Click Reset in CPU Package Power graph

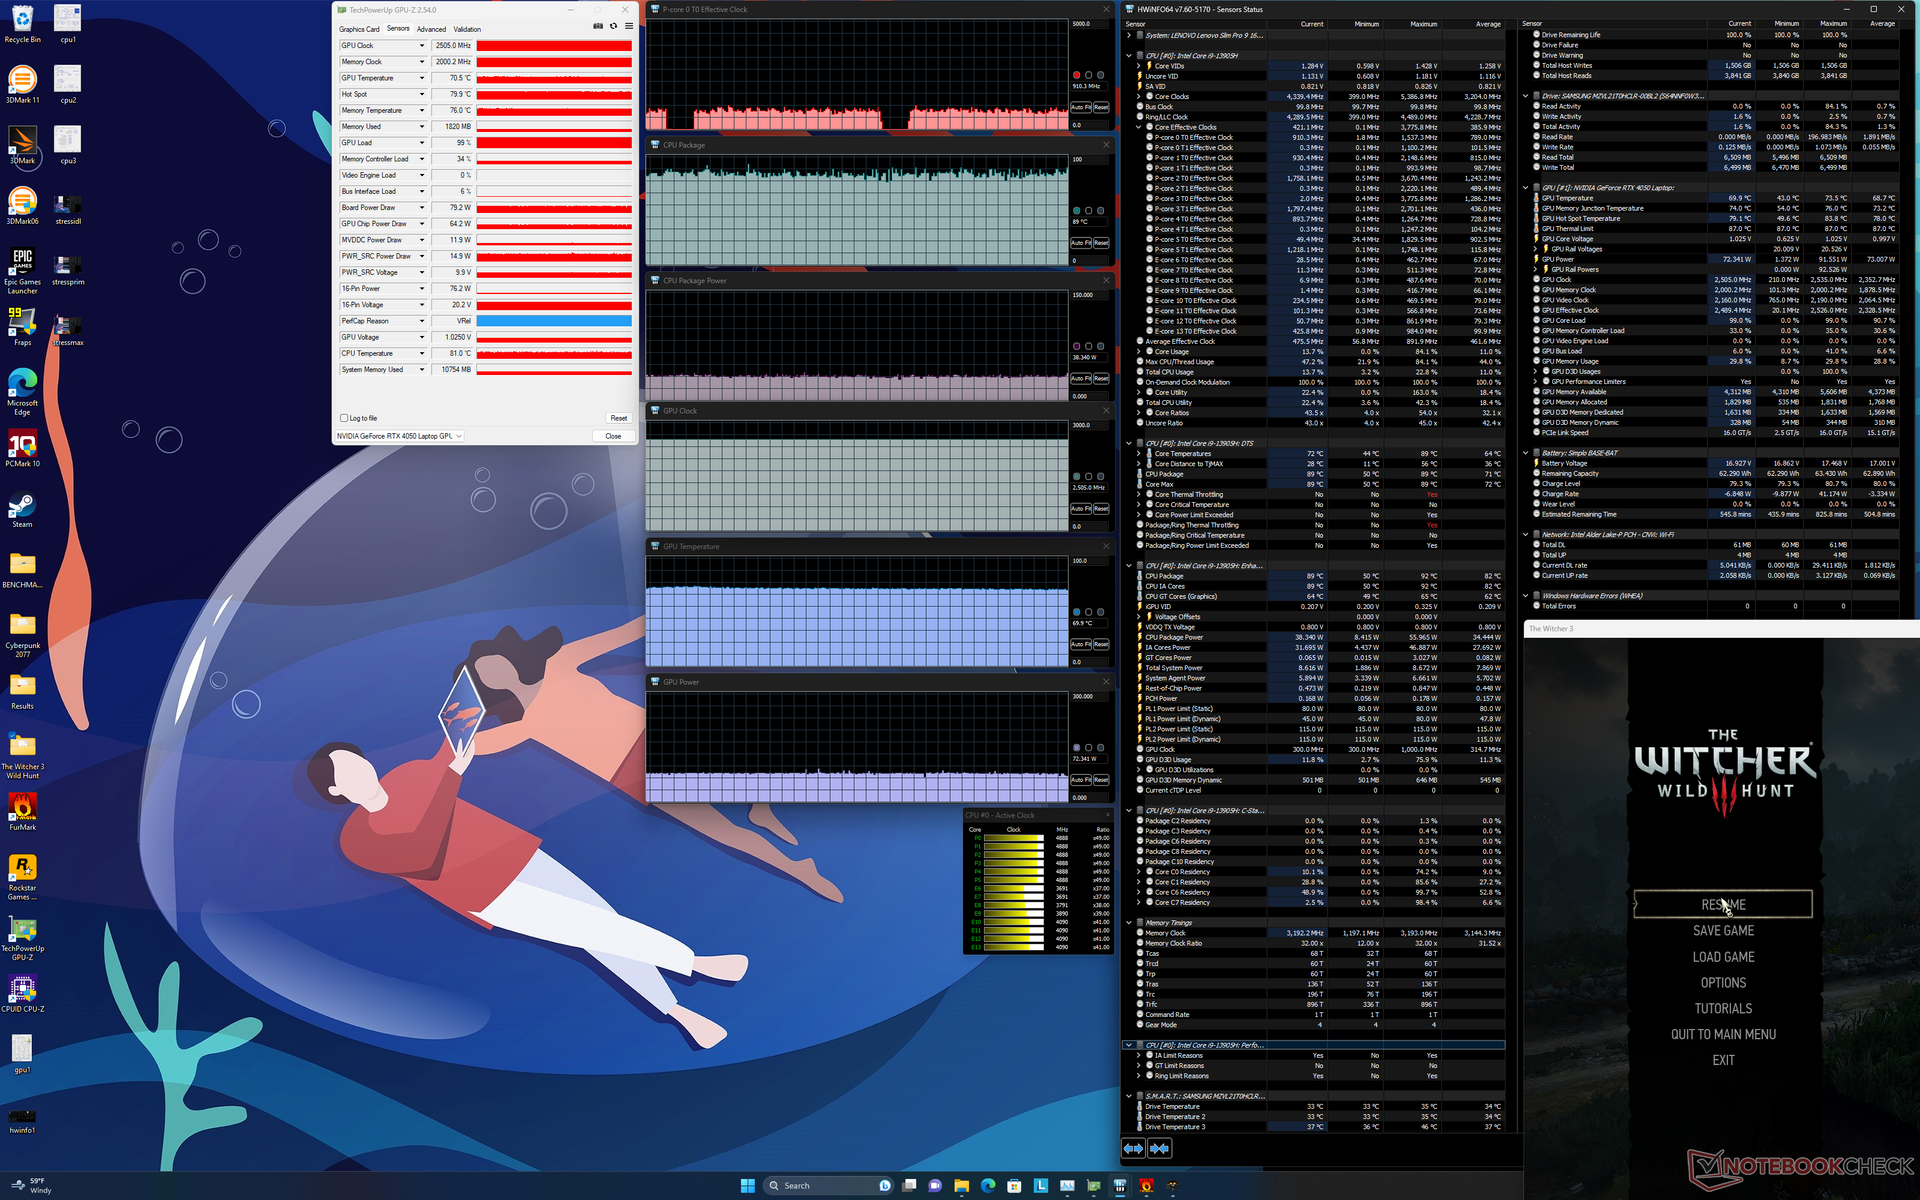[1101, 379]
